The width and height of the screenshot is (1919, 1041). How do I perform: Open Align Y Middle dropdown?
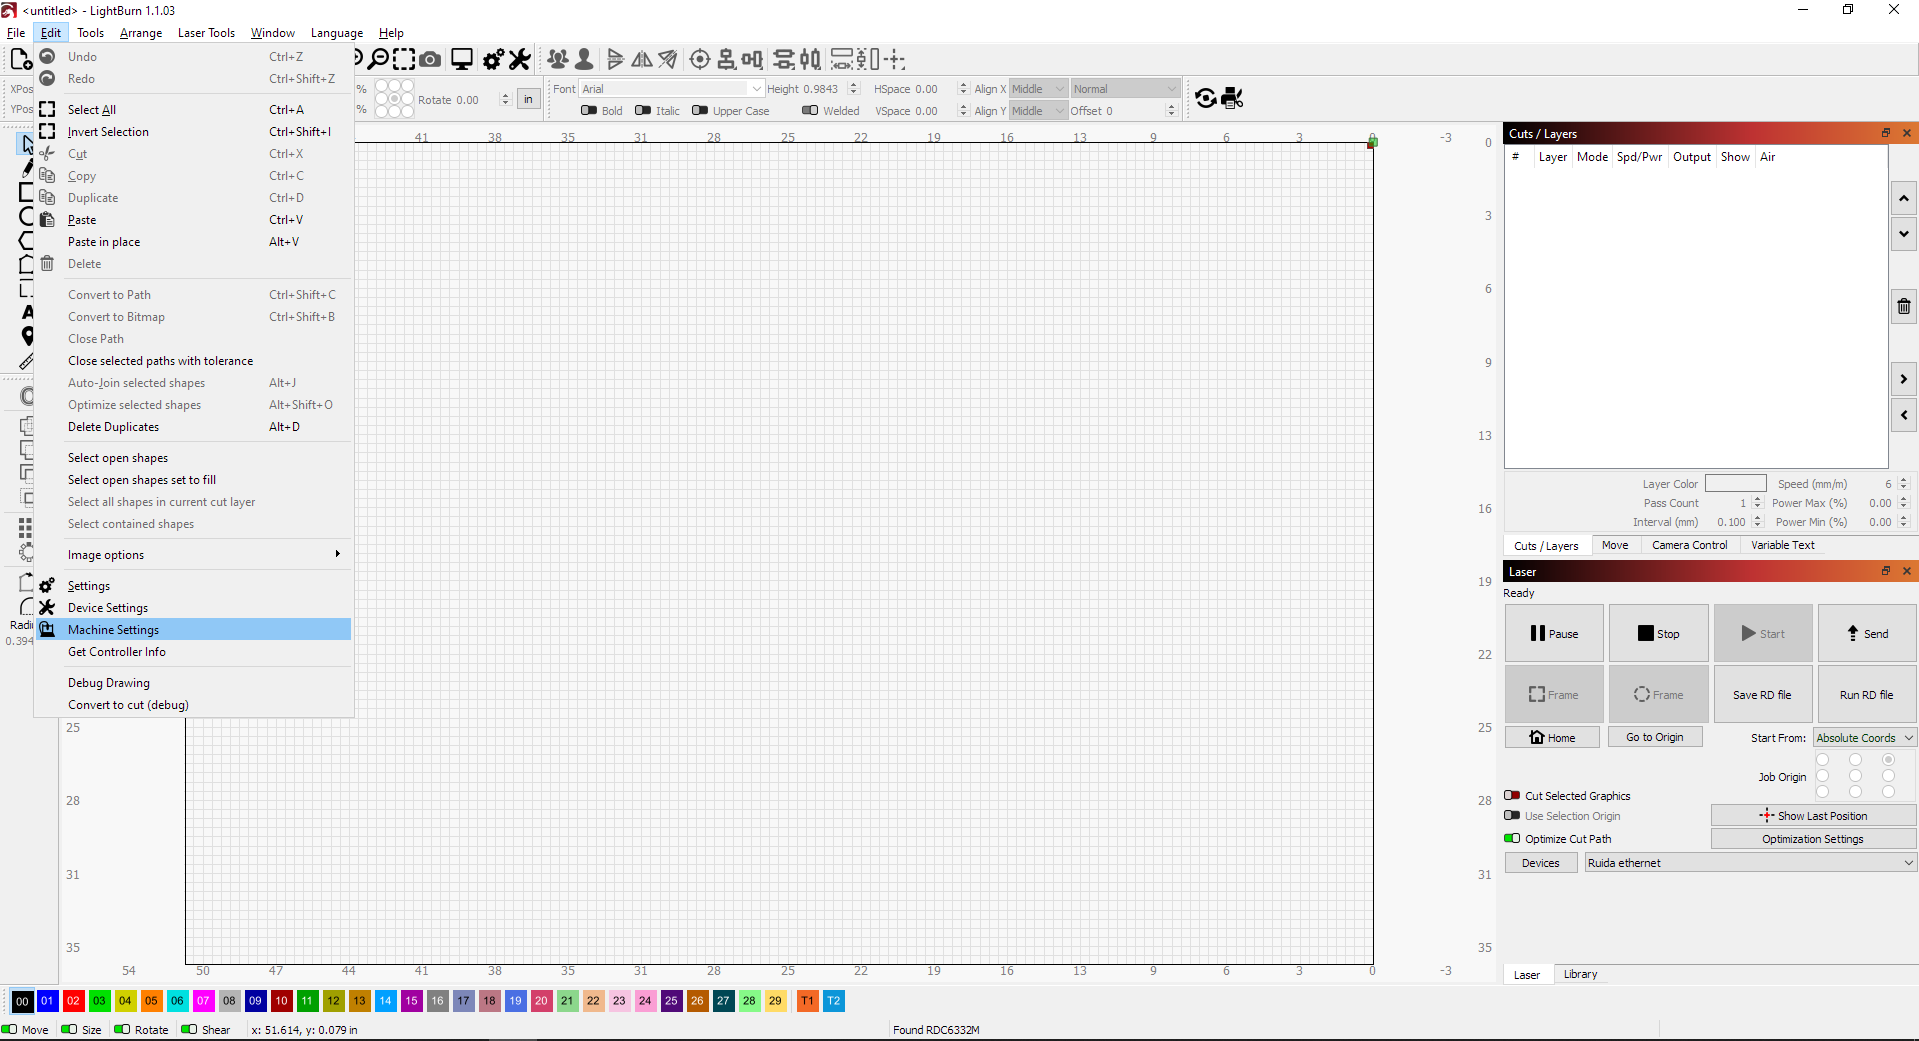click(1038, 111)
